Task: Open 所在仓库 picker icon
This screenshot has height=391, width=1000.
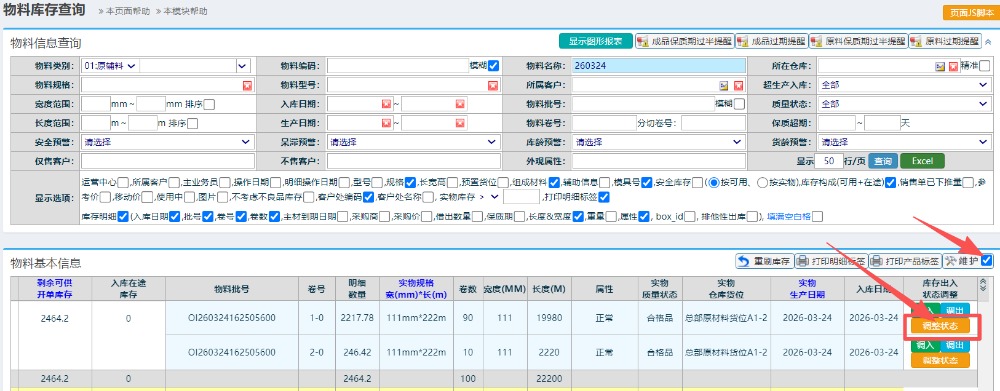Action: pos(940,66)
